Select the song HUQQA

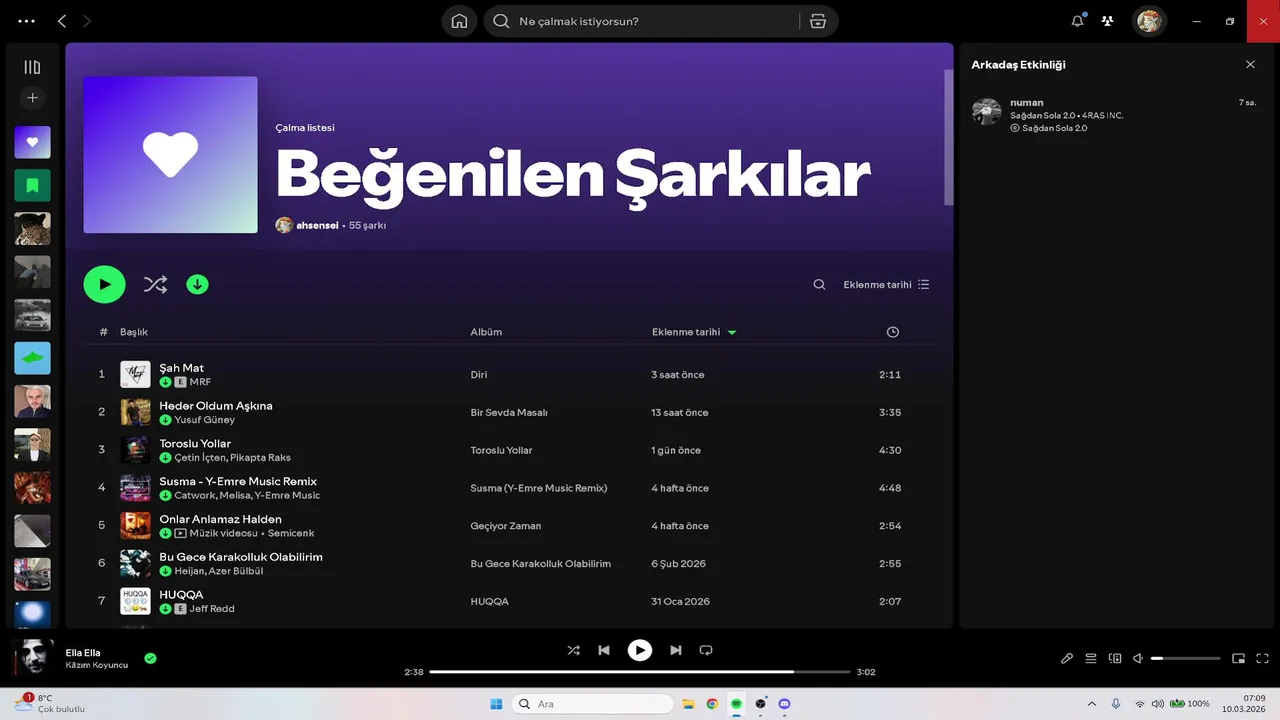181,595
